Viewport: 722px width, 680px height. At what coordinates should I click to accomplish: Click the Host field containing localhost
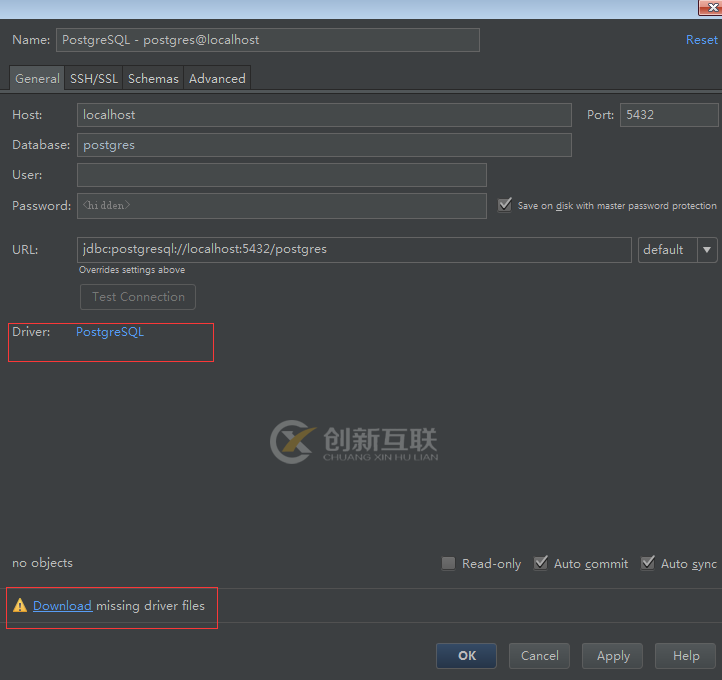pyautogui.click(x=324, y=115)
